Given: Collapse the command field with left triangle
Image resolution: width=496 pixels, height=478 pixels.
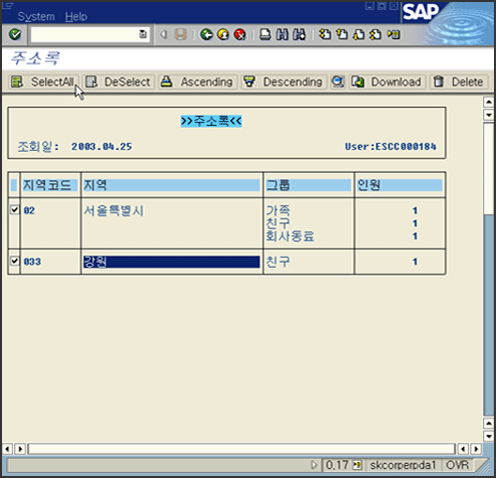Looking at the screenshot, I should (163, 34).
